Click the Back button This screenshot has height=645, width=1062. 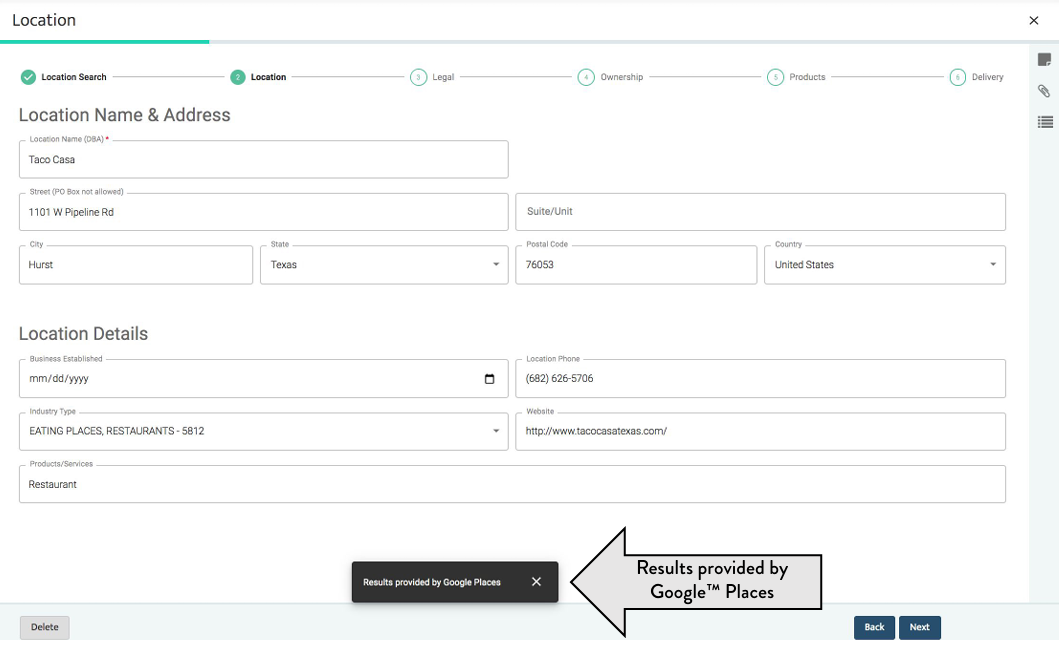[x=874, y=627]
